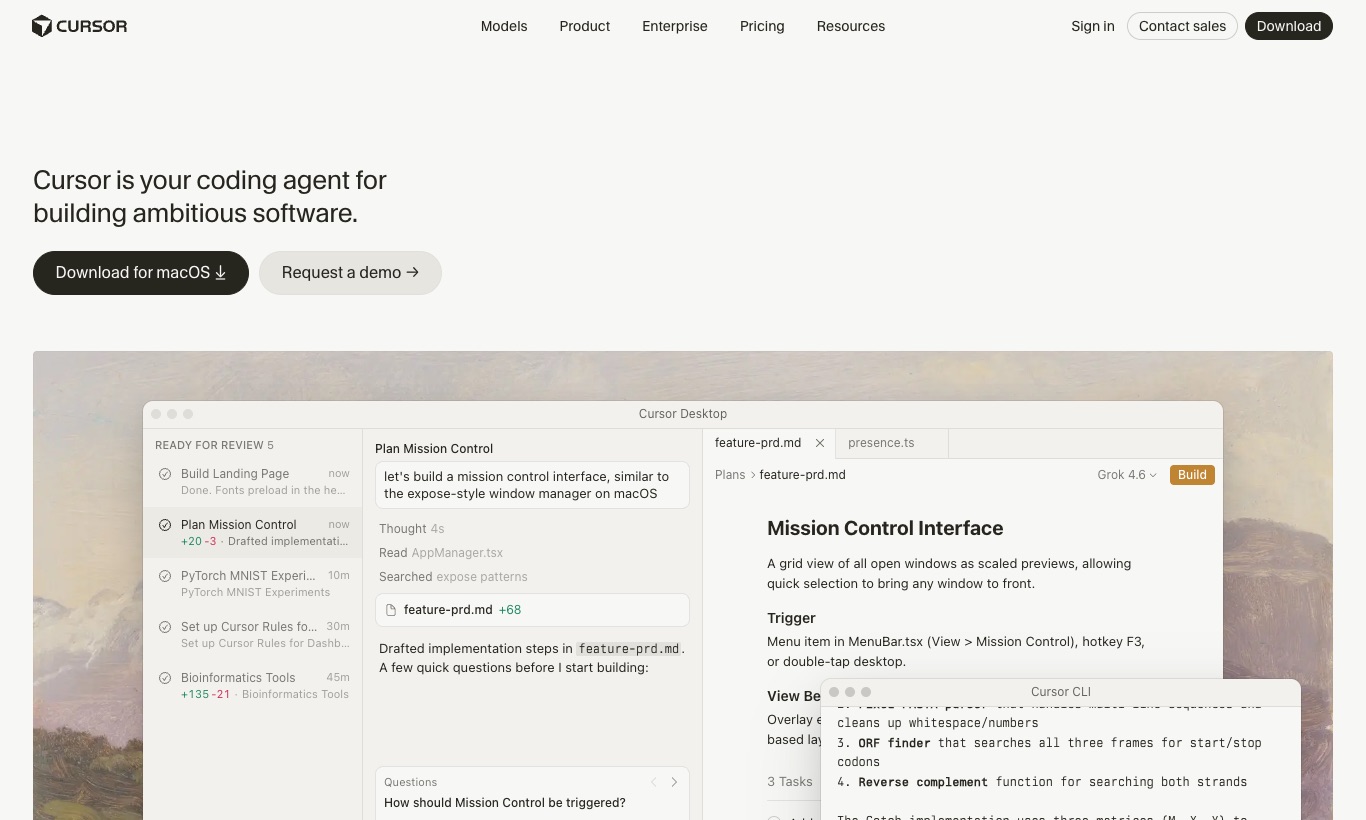Click the Mission Control Interface heading
1366x820 pixels.
(885, 528)
